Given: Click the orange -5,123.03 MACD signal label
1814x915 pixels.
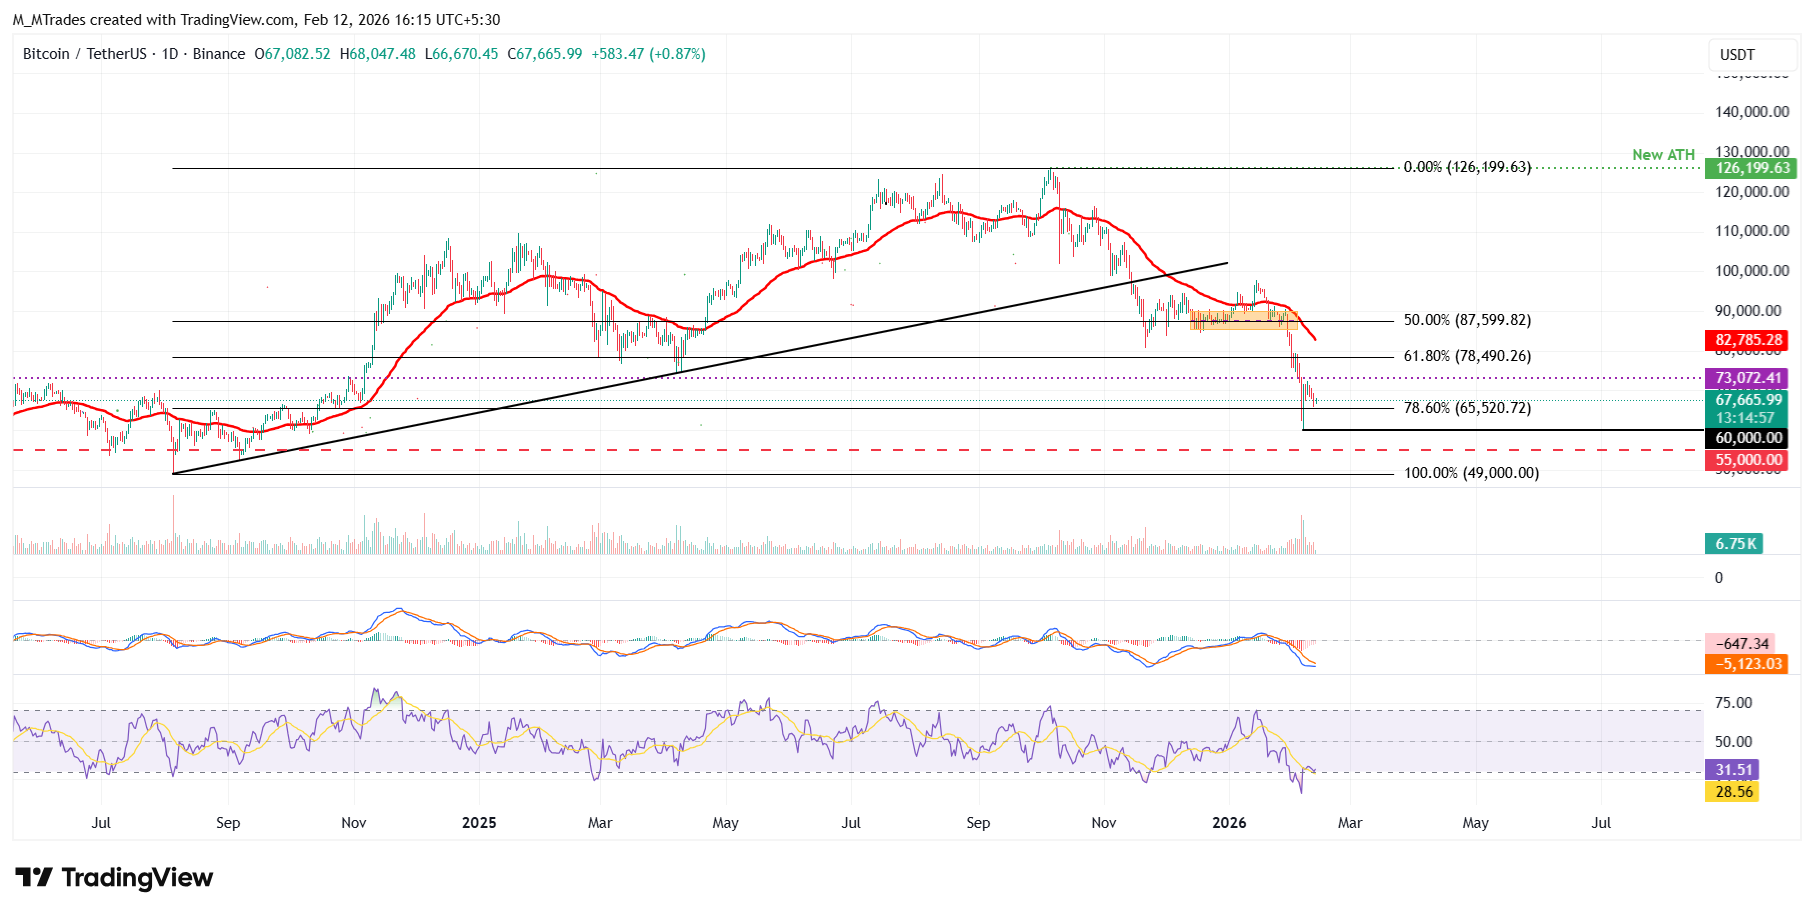Looking at the screenshot, I should coord(1748,664).
